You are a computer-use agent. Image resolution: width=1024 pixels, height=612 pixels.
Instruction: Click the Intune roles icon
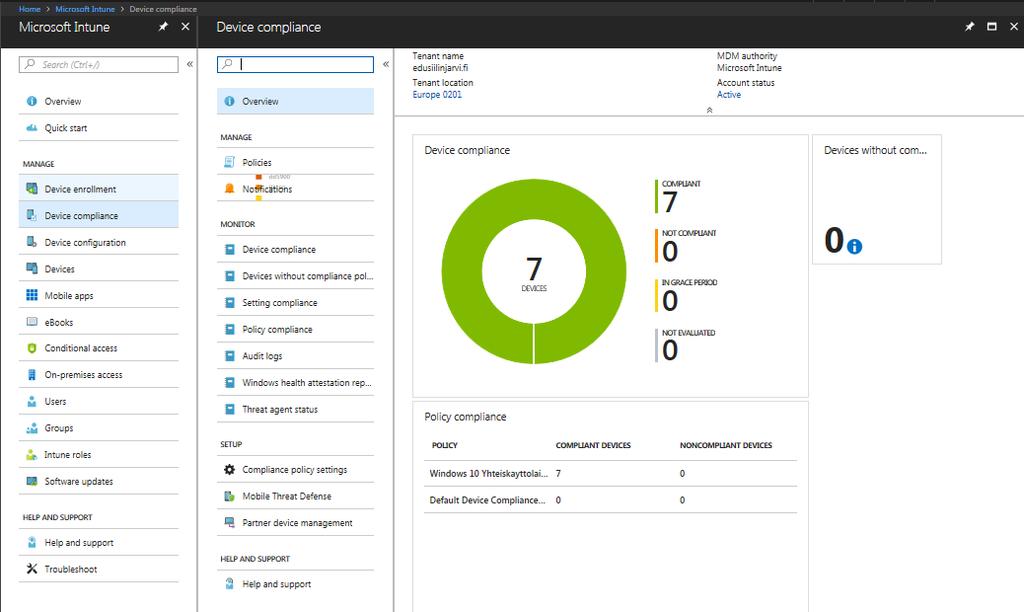[31, 455]
